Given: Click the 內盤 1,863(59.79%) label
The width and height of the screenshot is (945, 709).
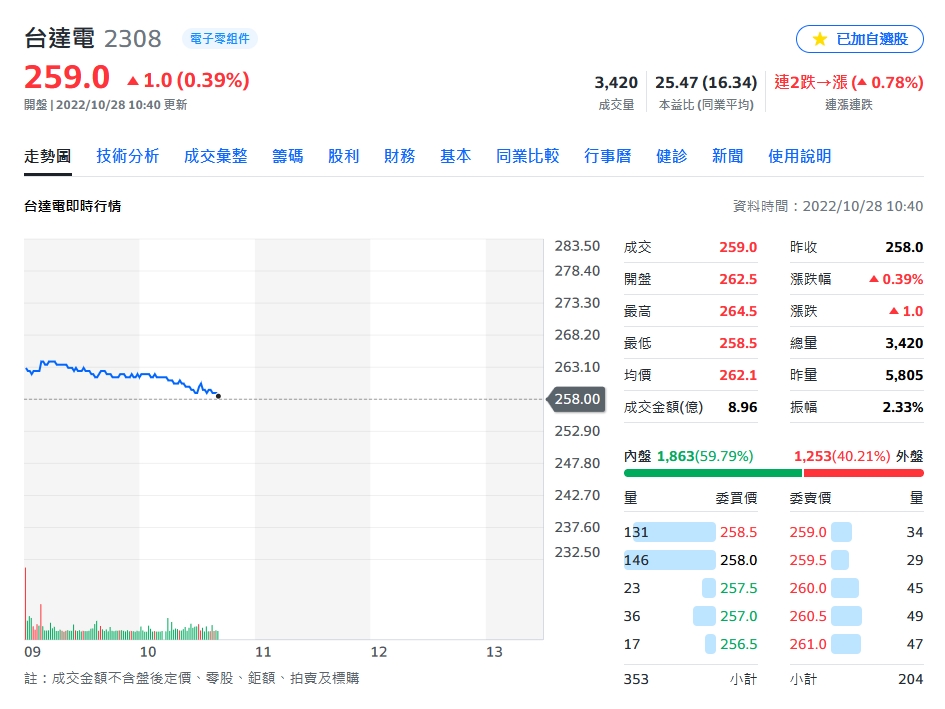Looking at the screenshot, I should click(688, 456).
